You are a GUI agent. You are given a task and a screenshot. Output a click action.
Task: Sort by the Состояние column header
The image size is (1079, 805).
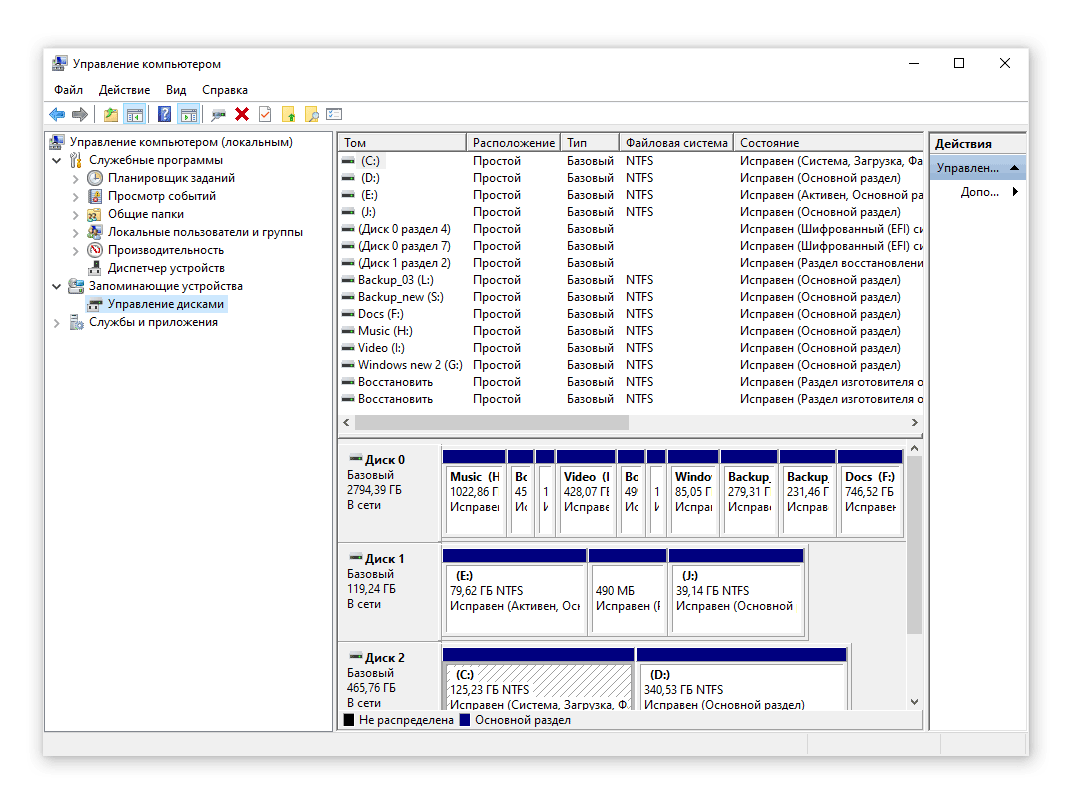point(828,142)
